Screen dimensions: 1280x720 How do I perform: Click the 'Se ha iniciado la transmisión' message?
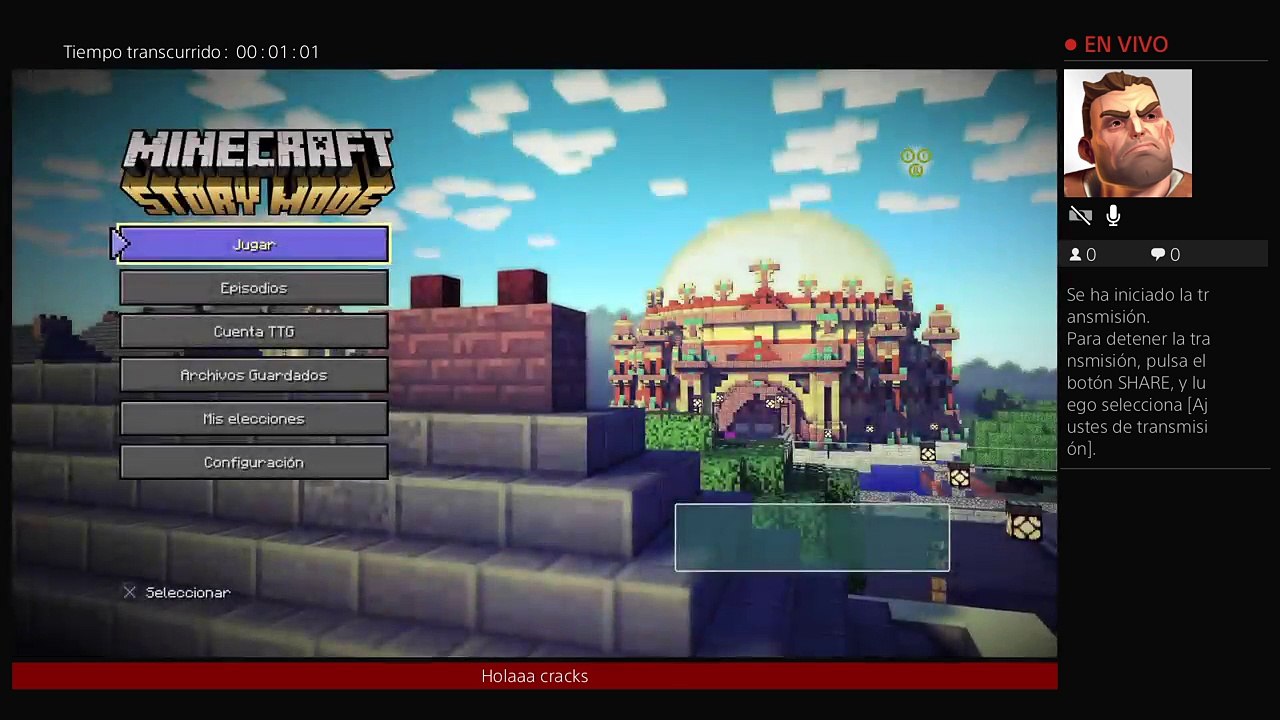(1138, 306)
